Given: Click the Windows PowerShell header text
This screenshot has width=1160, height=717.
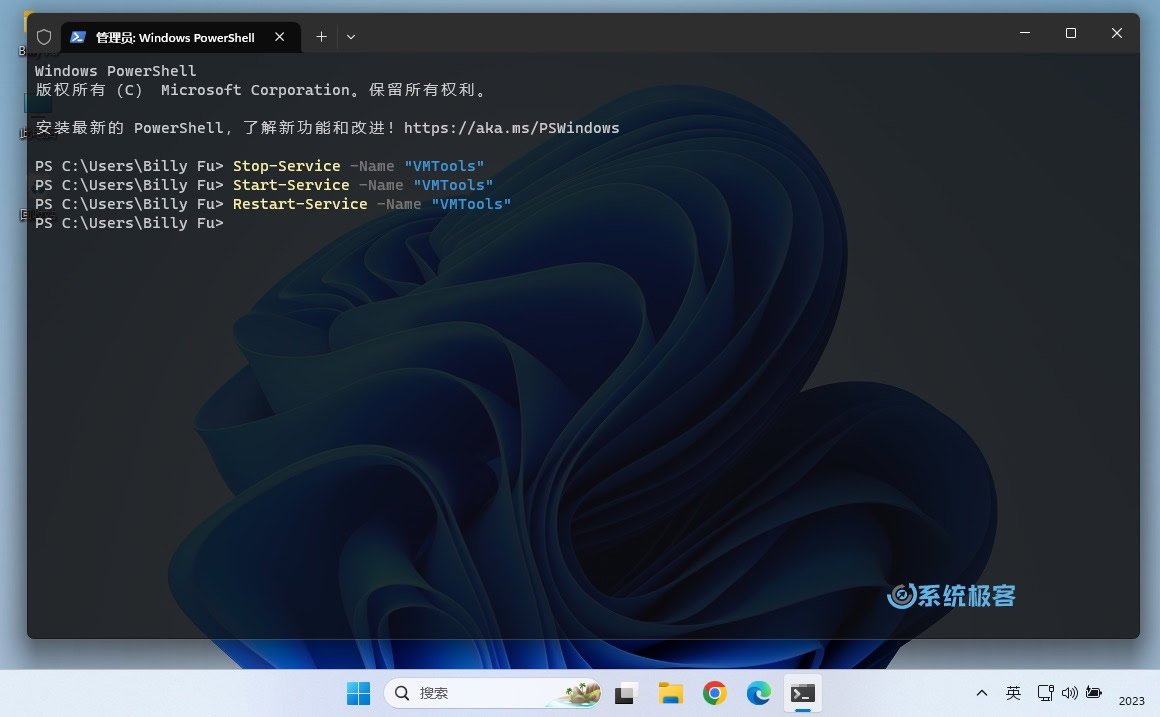Looking at the screenshot, I should [115, 71].
